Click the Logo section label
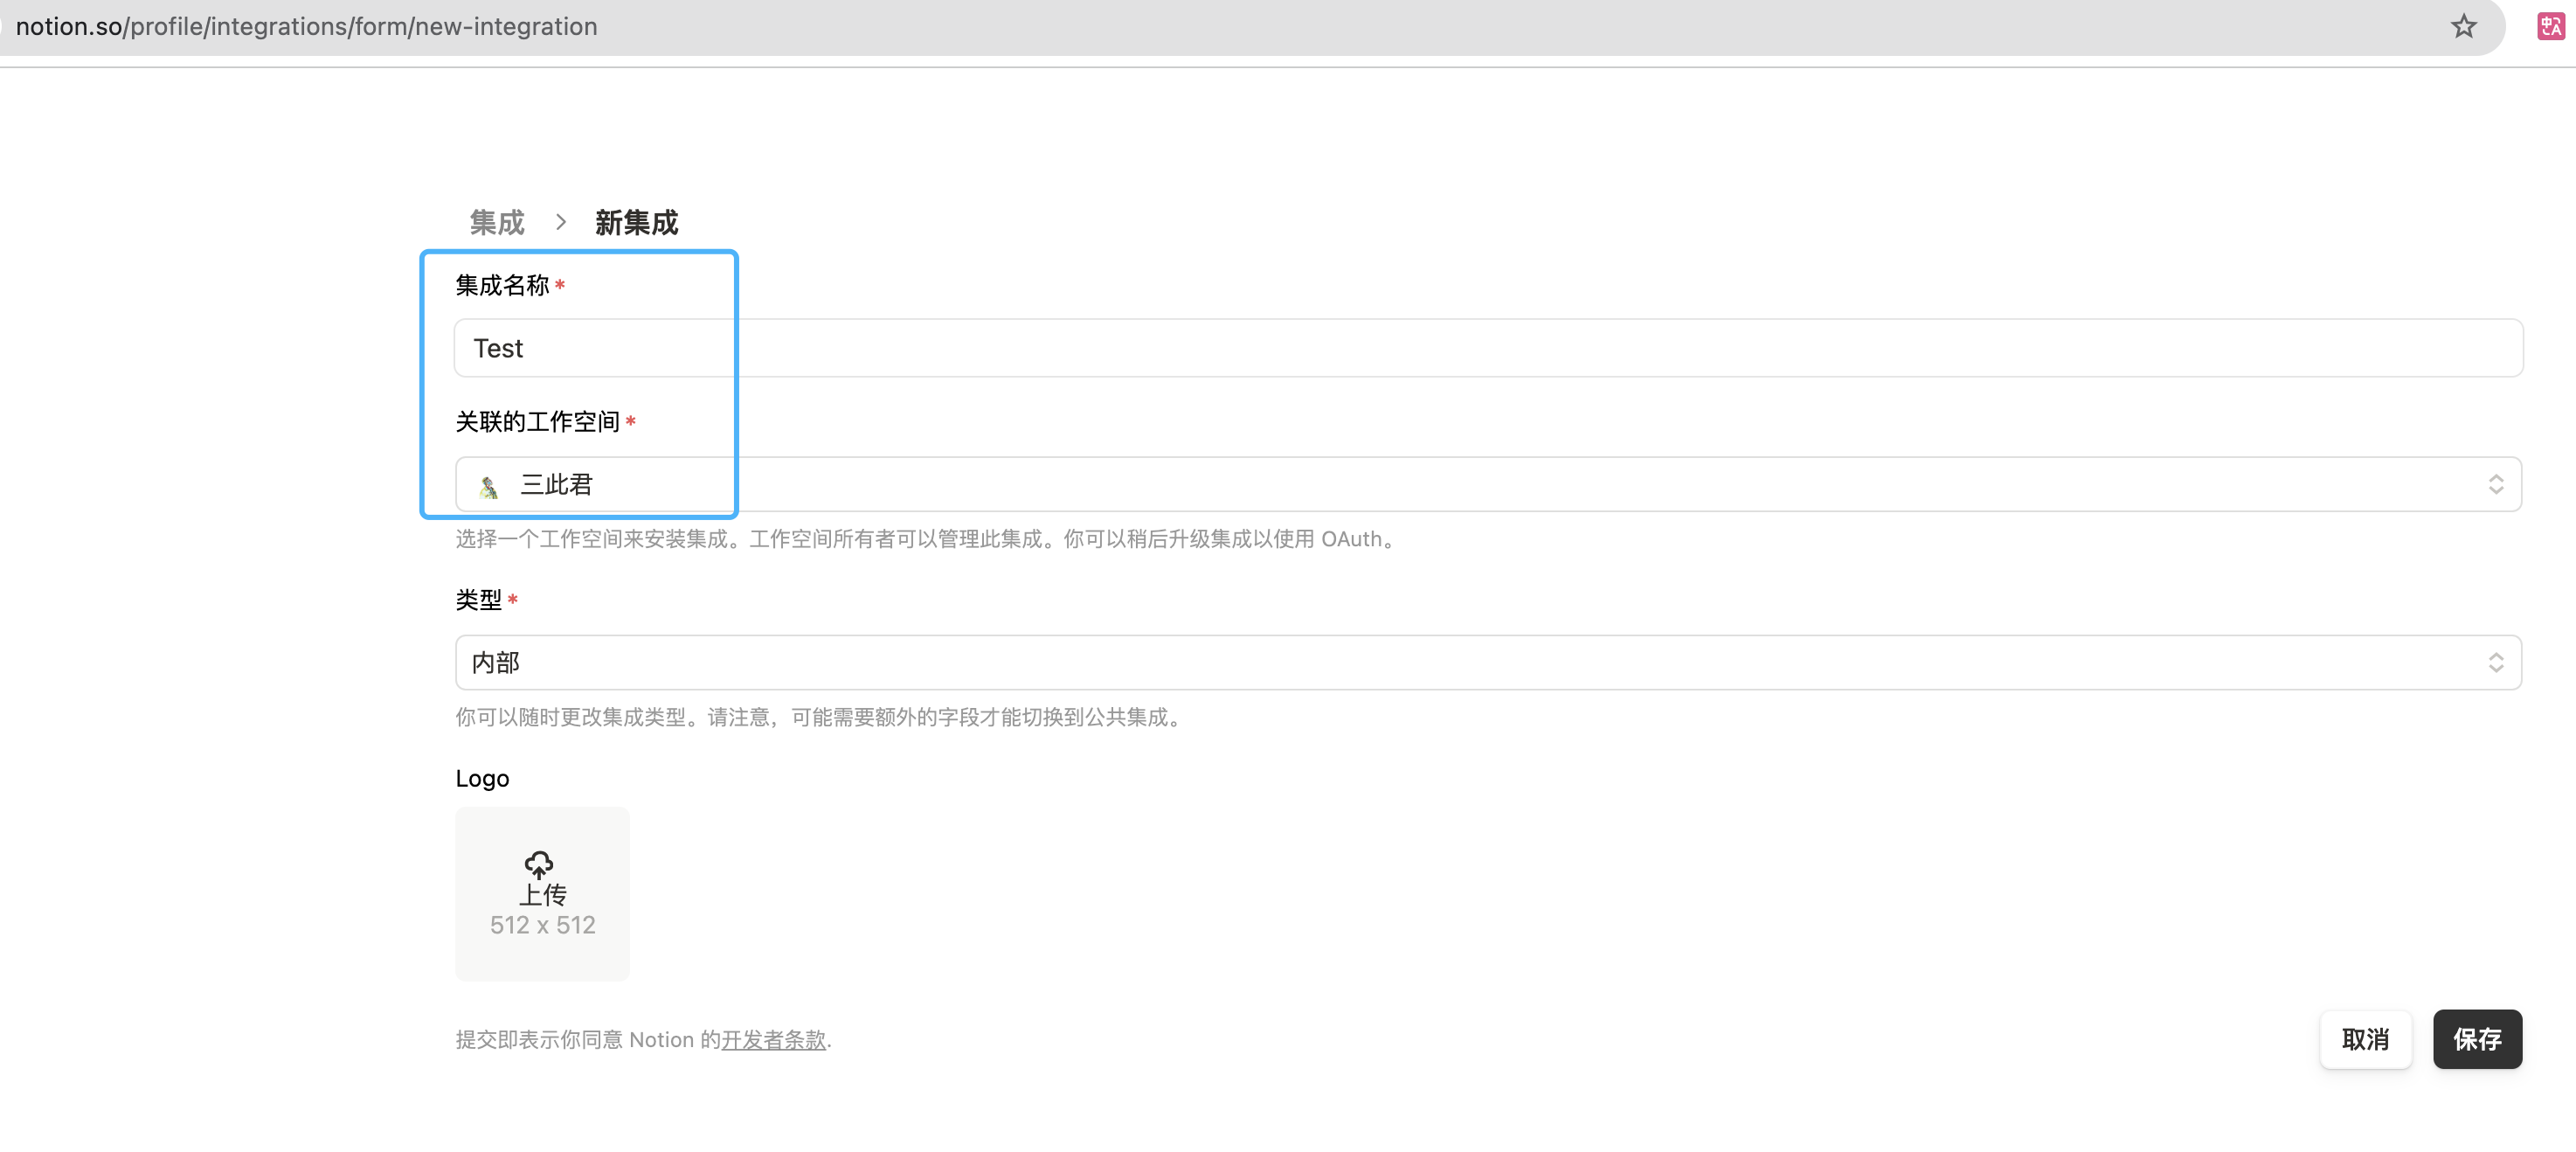 (x=482, y=778)
